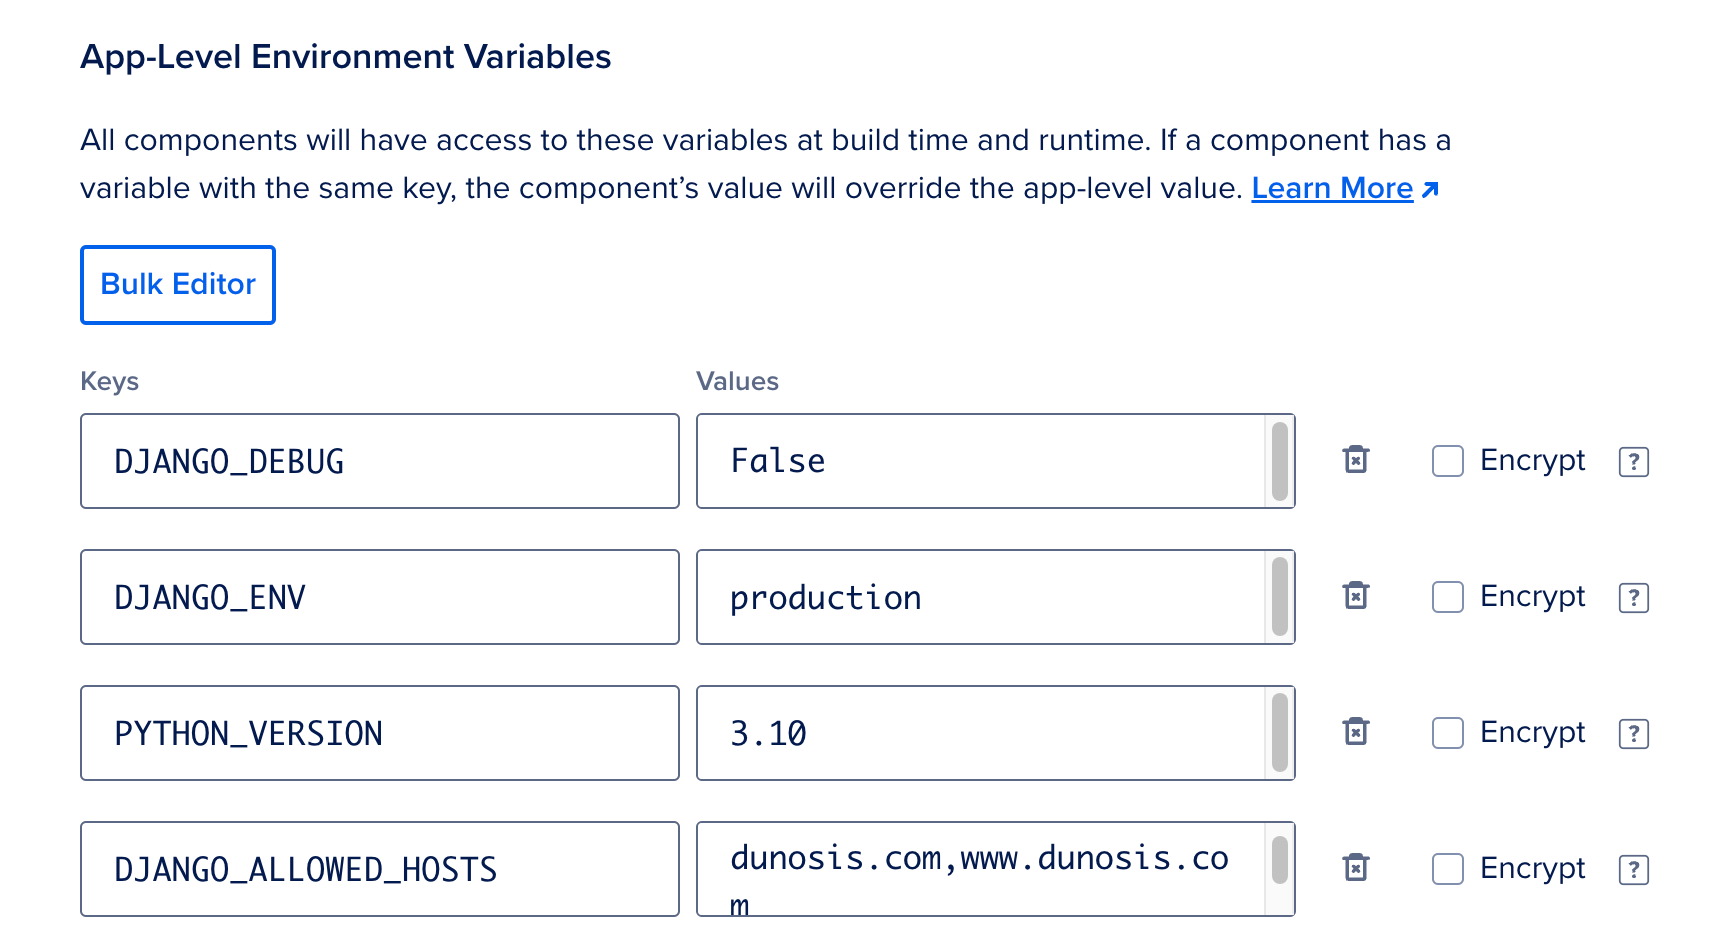This screenshot has width=1722, height=950.
Task: Delete the DJANGO_DEBUG variable row
Action: (1355, 460)
